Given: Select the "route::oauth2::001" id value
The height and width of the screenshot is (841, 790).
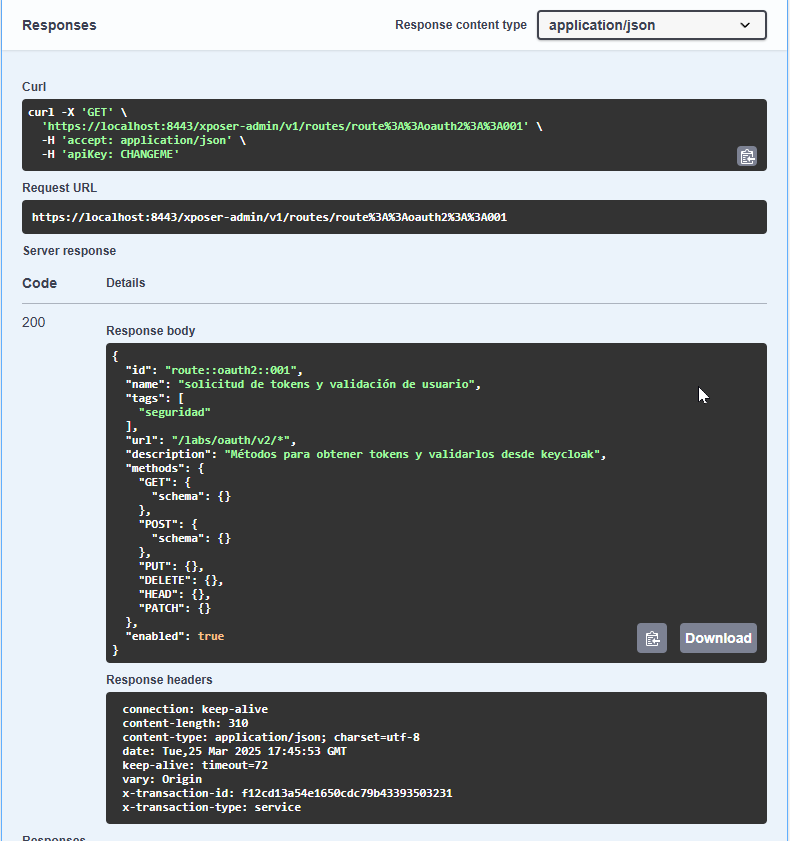Looking at the screenshot, I should [233, 370].
